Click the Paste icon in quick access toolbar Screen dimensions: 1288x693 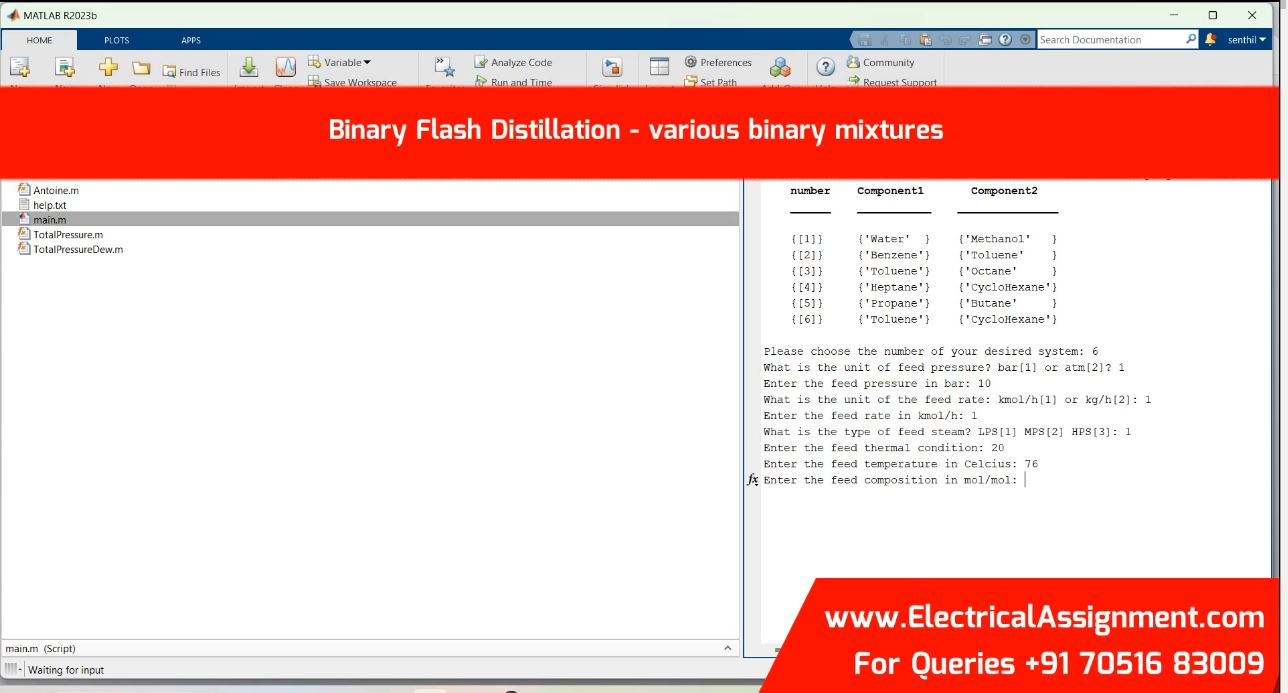point(925,40)
